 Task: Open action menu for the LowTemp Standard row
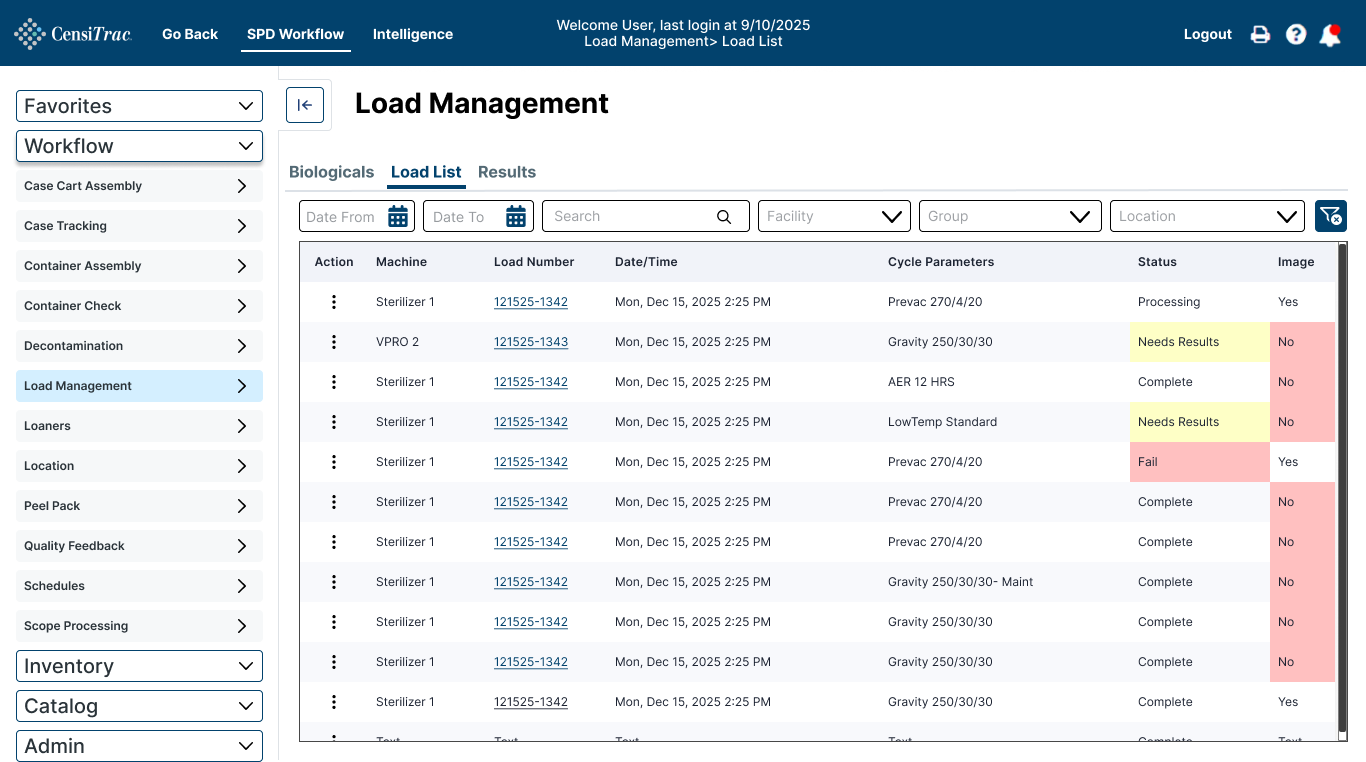(x=334, y=422)
